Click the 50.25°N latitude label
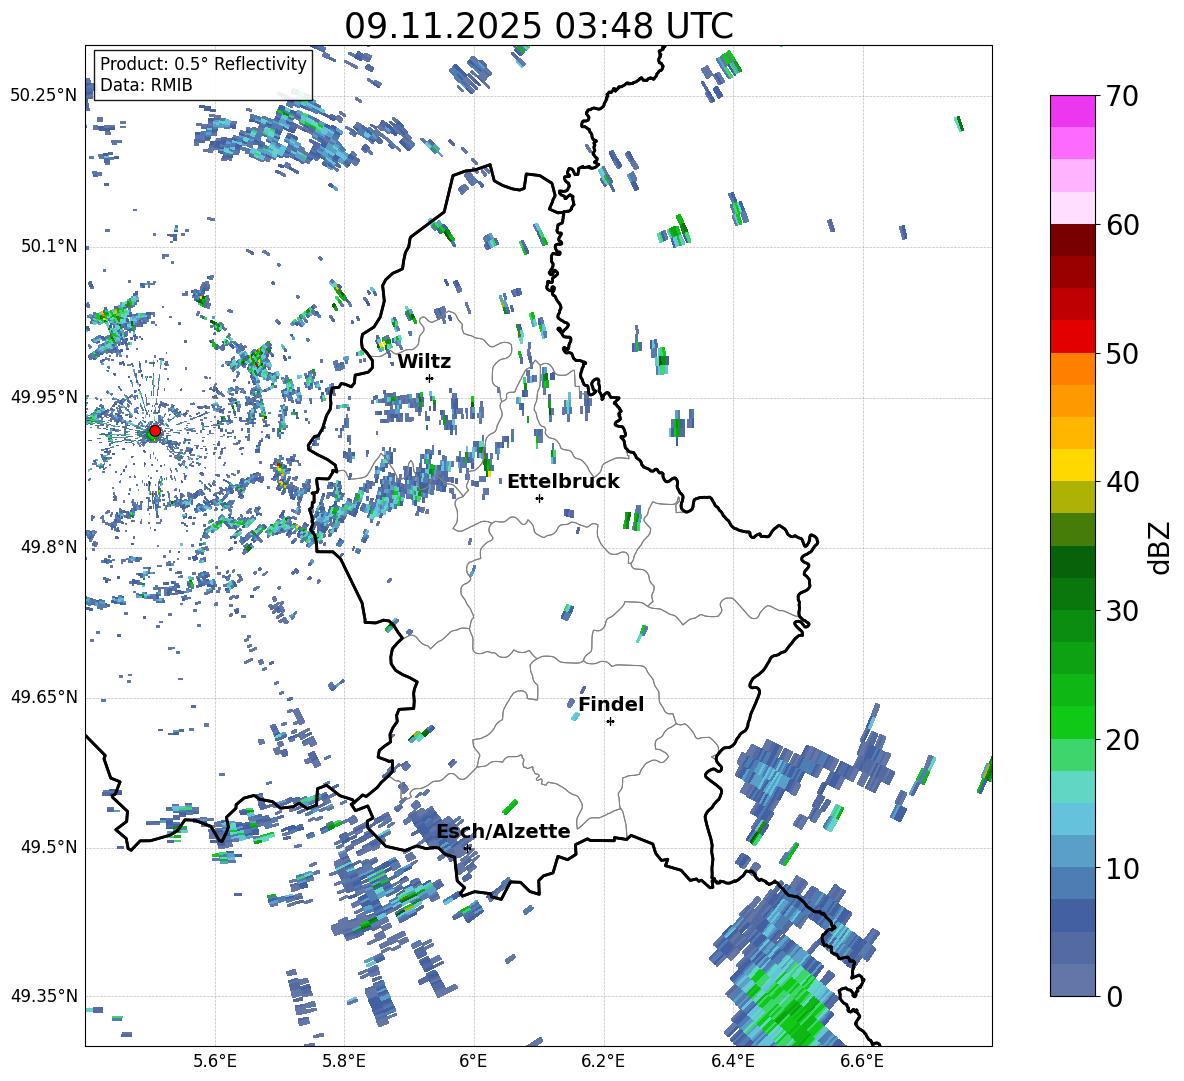 coord(44,96)
